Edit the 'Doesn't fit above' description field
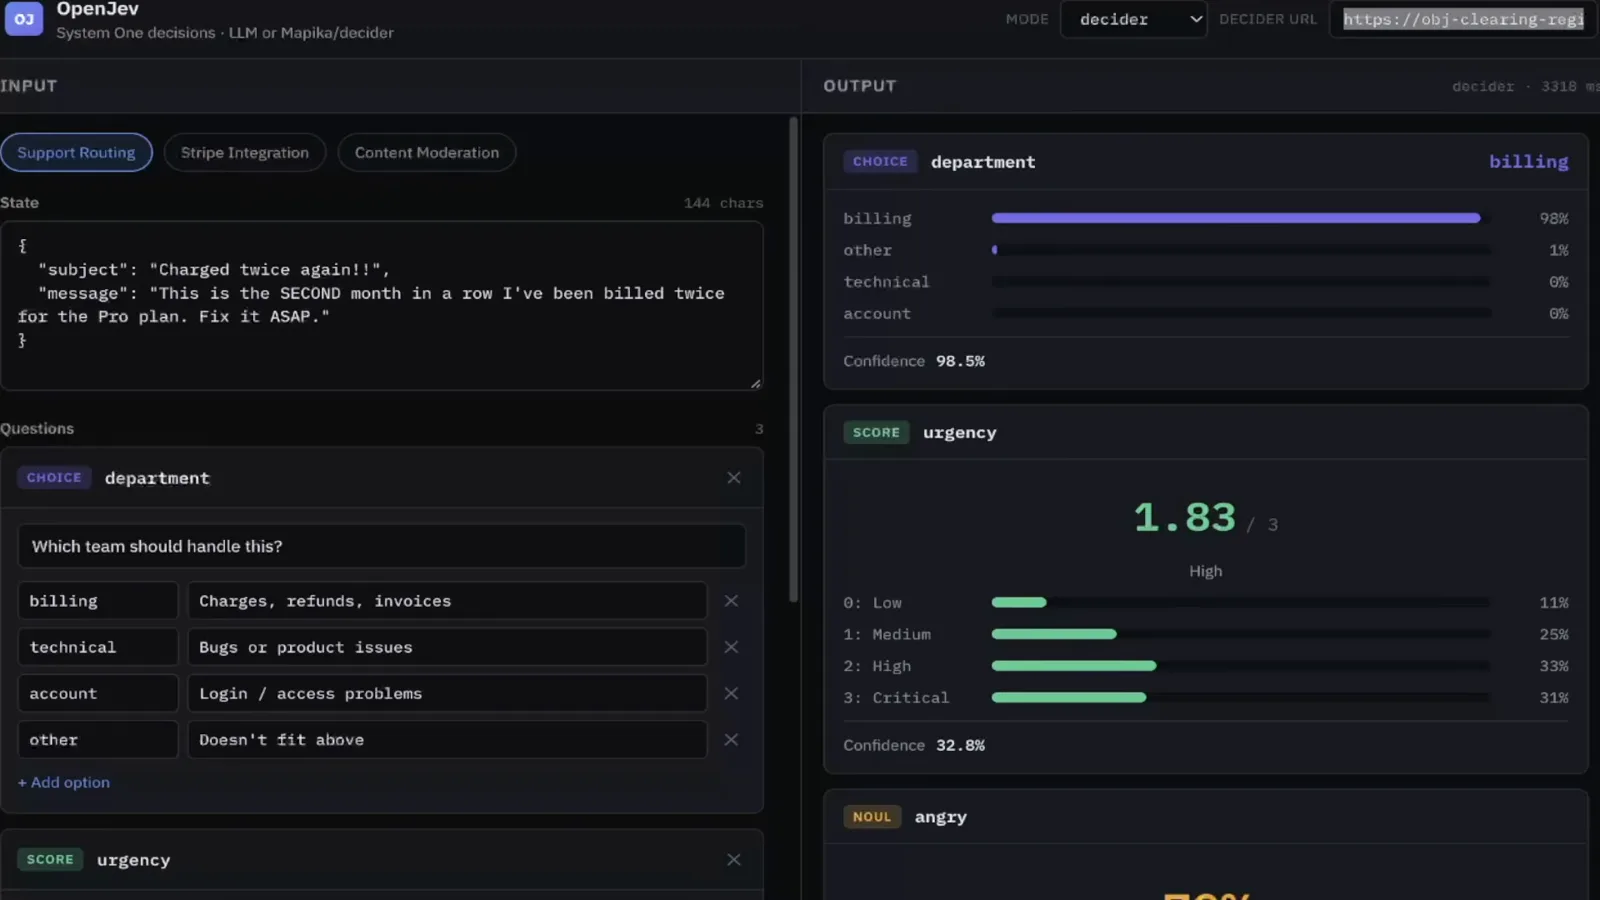This screenshot has height=900, width=1600. click(x=447, y=740)
